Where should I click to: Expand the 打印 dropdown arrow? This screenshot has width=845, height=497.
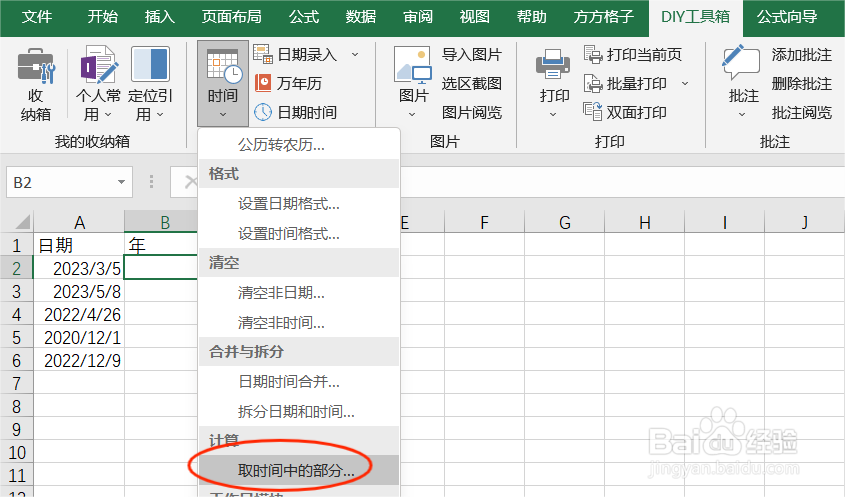553,114
